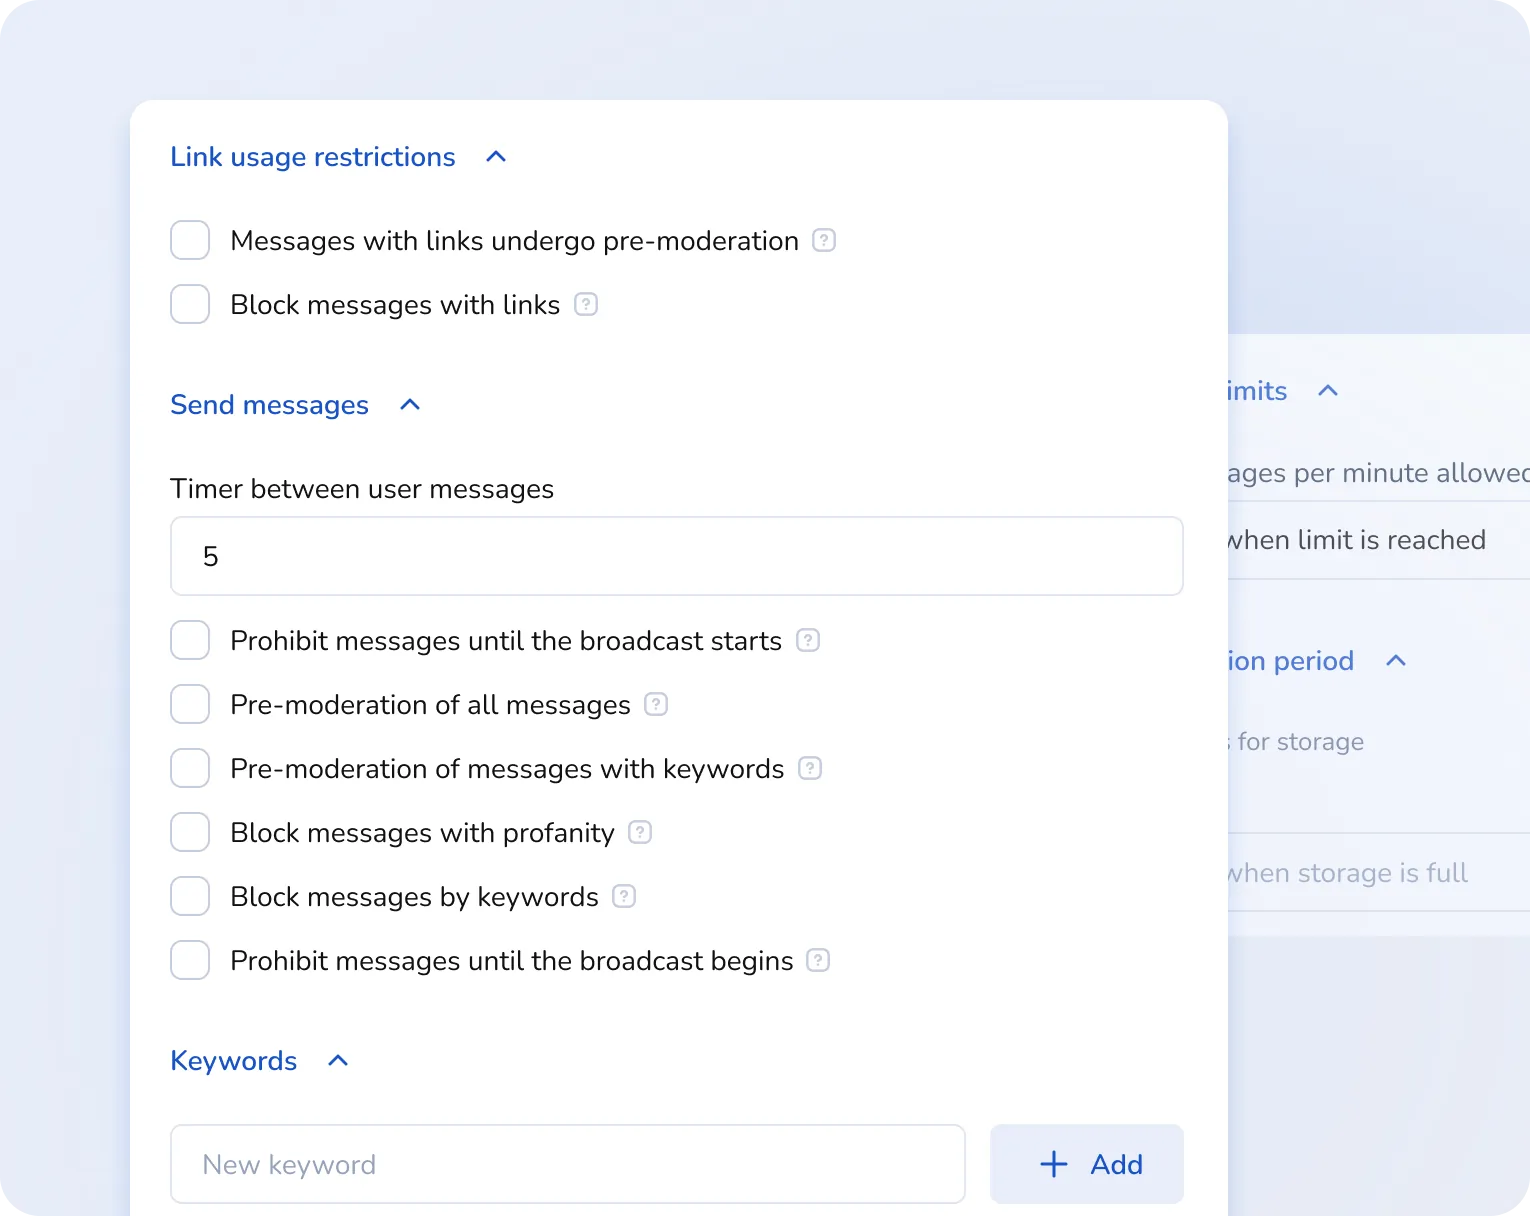Image resolution: width=1530 pixels, height=1216 pixels.
Task: Click the Keywords section heading
Action: click(233, 1061)
